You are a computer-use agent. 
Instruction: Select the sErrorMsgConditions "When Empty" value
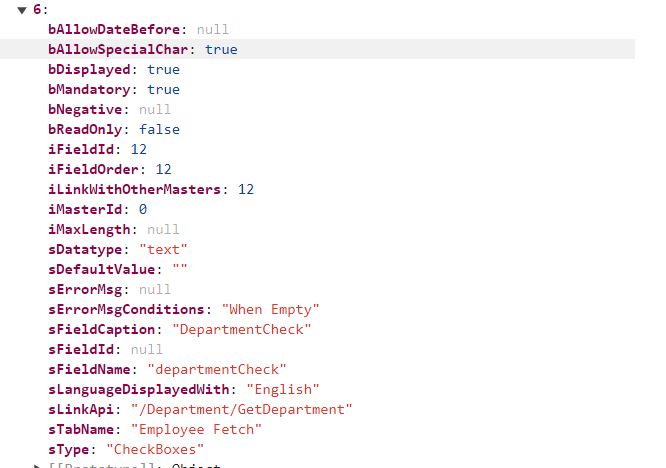270,309
